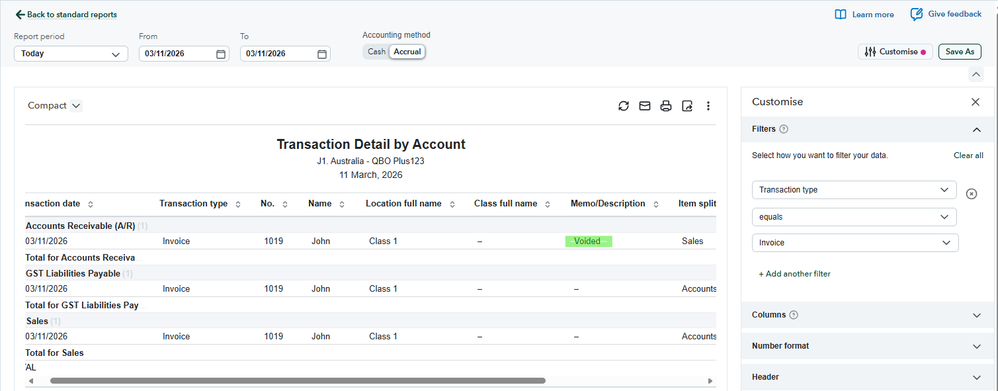Open the From date calendar picker
Viewport: 998px width, 391px height.
(x=221, y=54)
